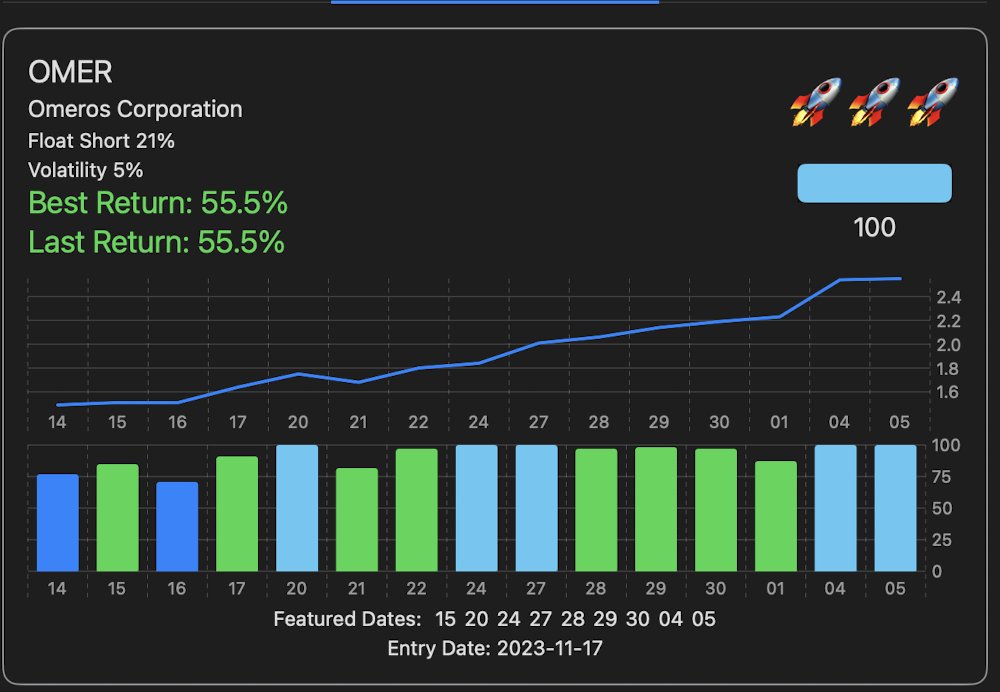Click the middle rocket emoji

tap(874, 102)
